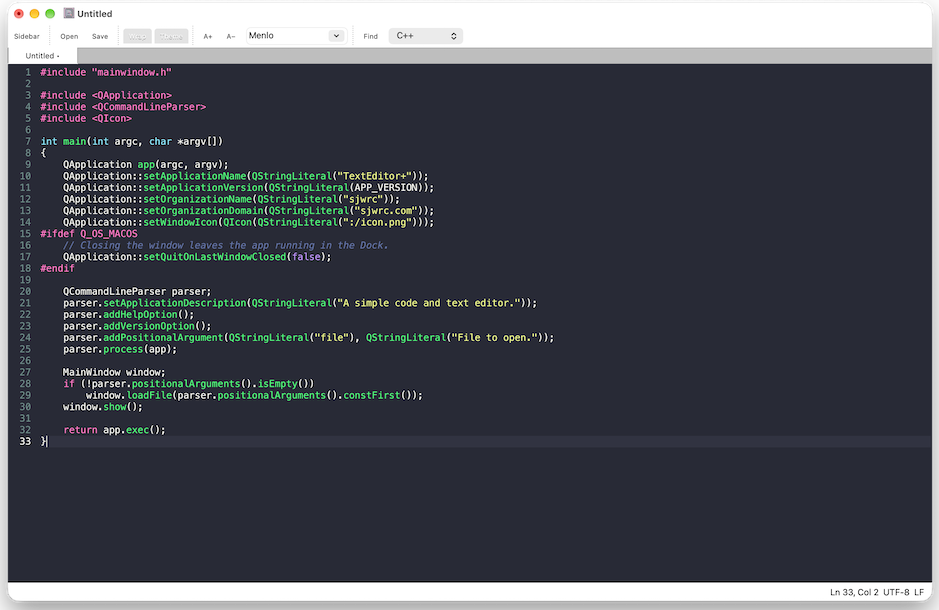Click the UTF-8 encoding indicator

pos(896,592)
